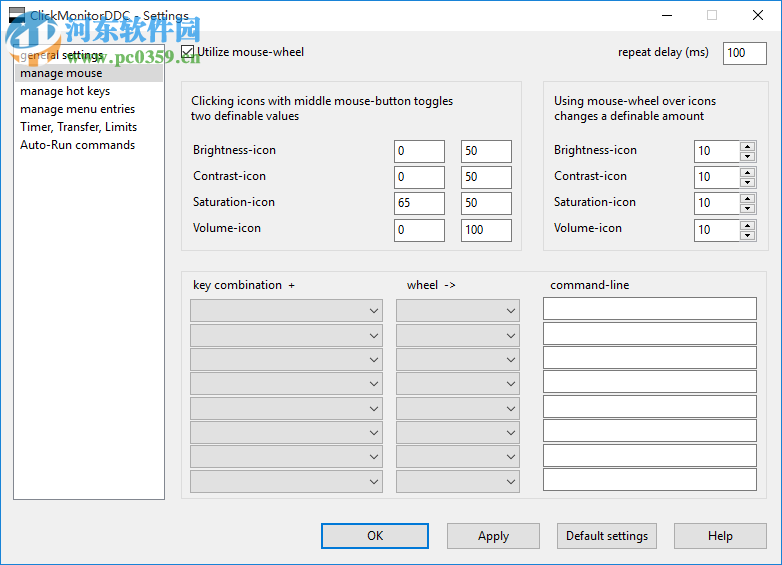Click third command-line text field
Viewport: 782px width, 565px height.
pyautogui.click(x=650, y=358)
